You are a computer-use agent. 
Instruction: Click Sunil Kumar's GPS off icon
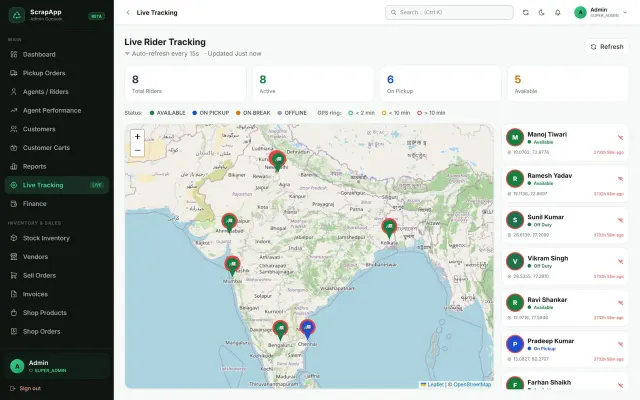pyautogui.click(x=620, y=220)
